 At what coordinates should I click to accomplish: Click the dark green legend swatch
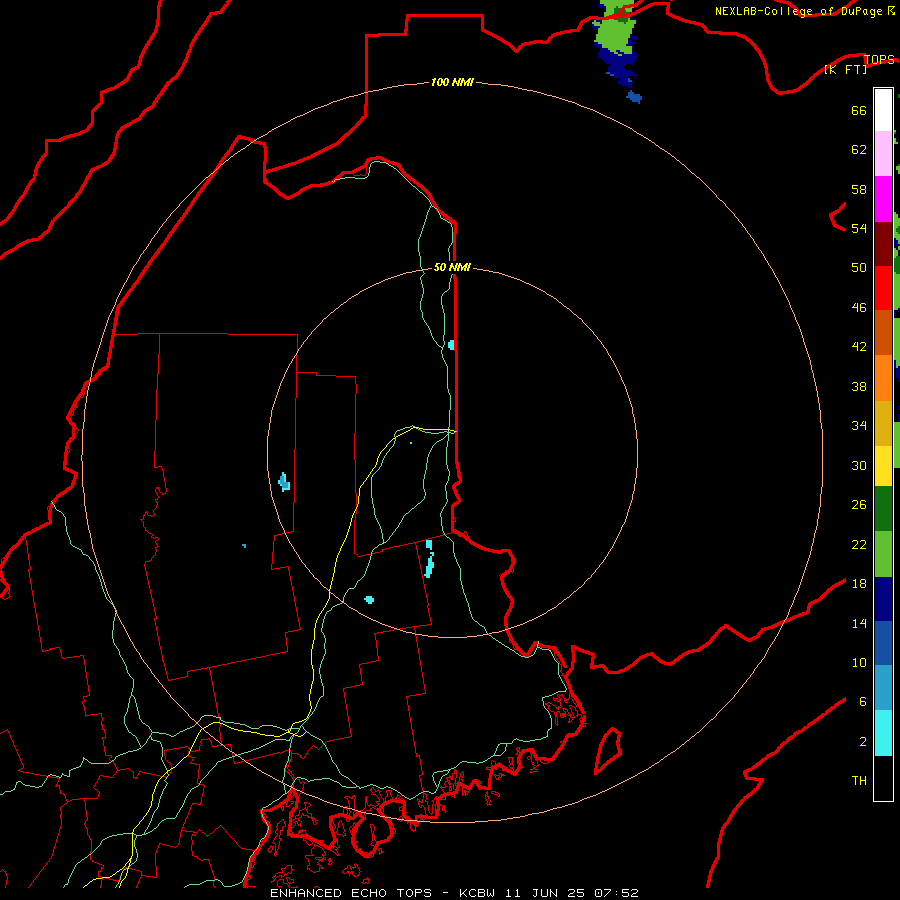[x=883, y=509]
